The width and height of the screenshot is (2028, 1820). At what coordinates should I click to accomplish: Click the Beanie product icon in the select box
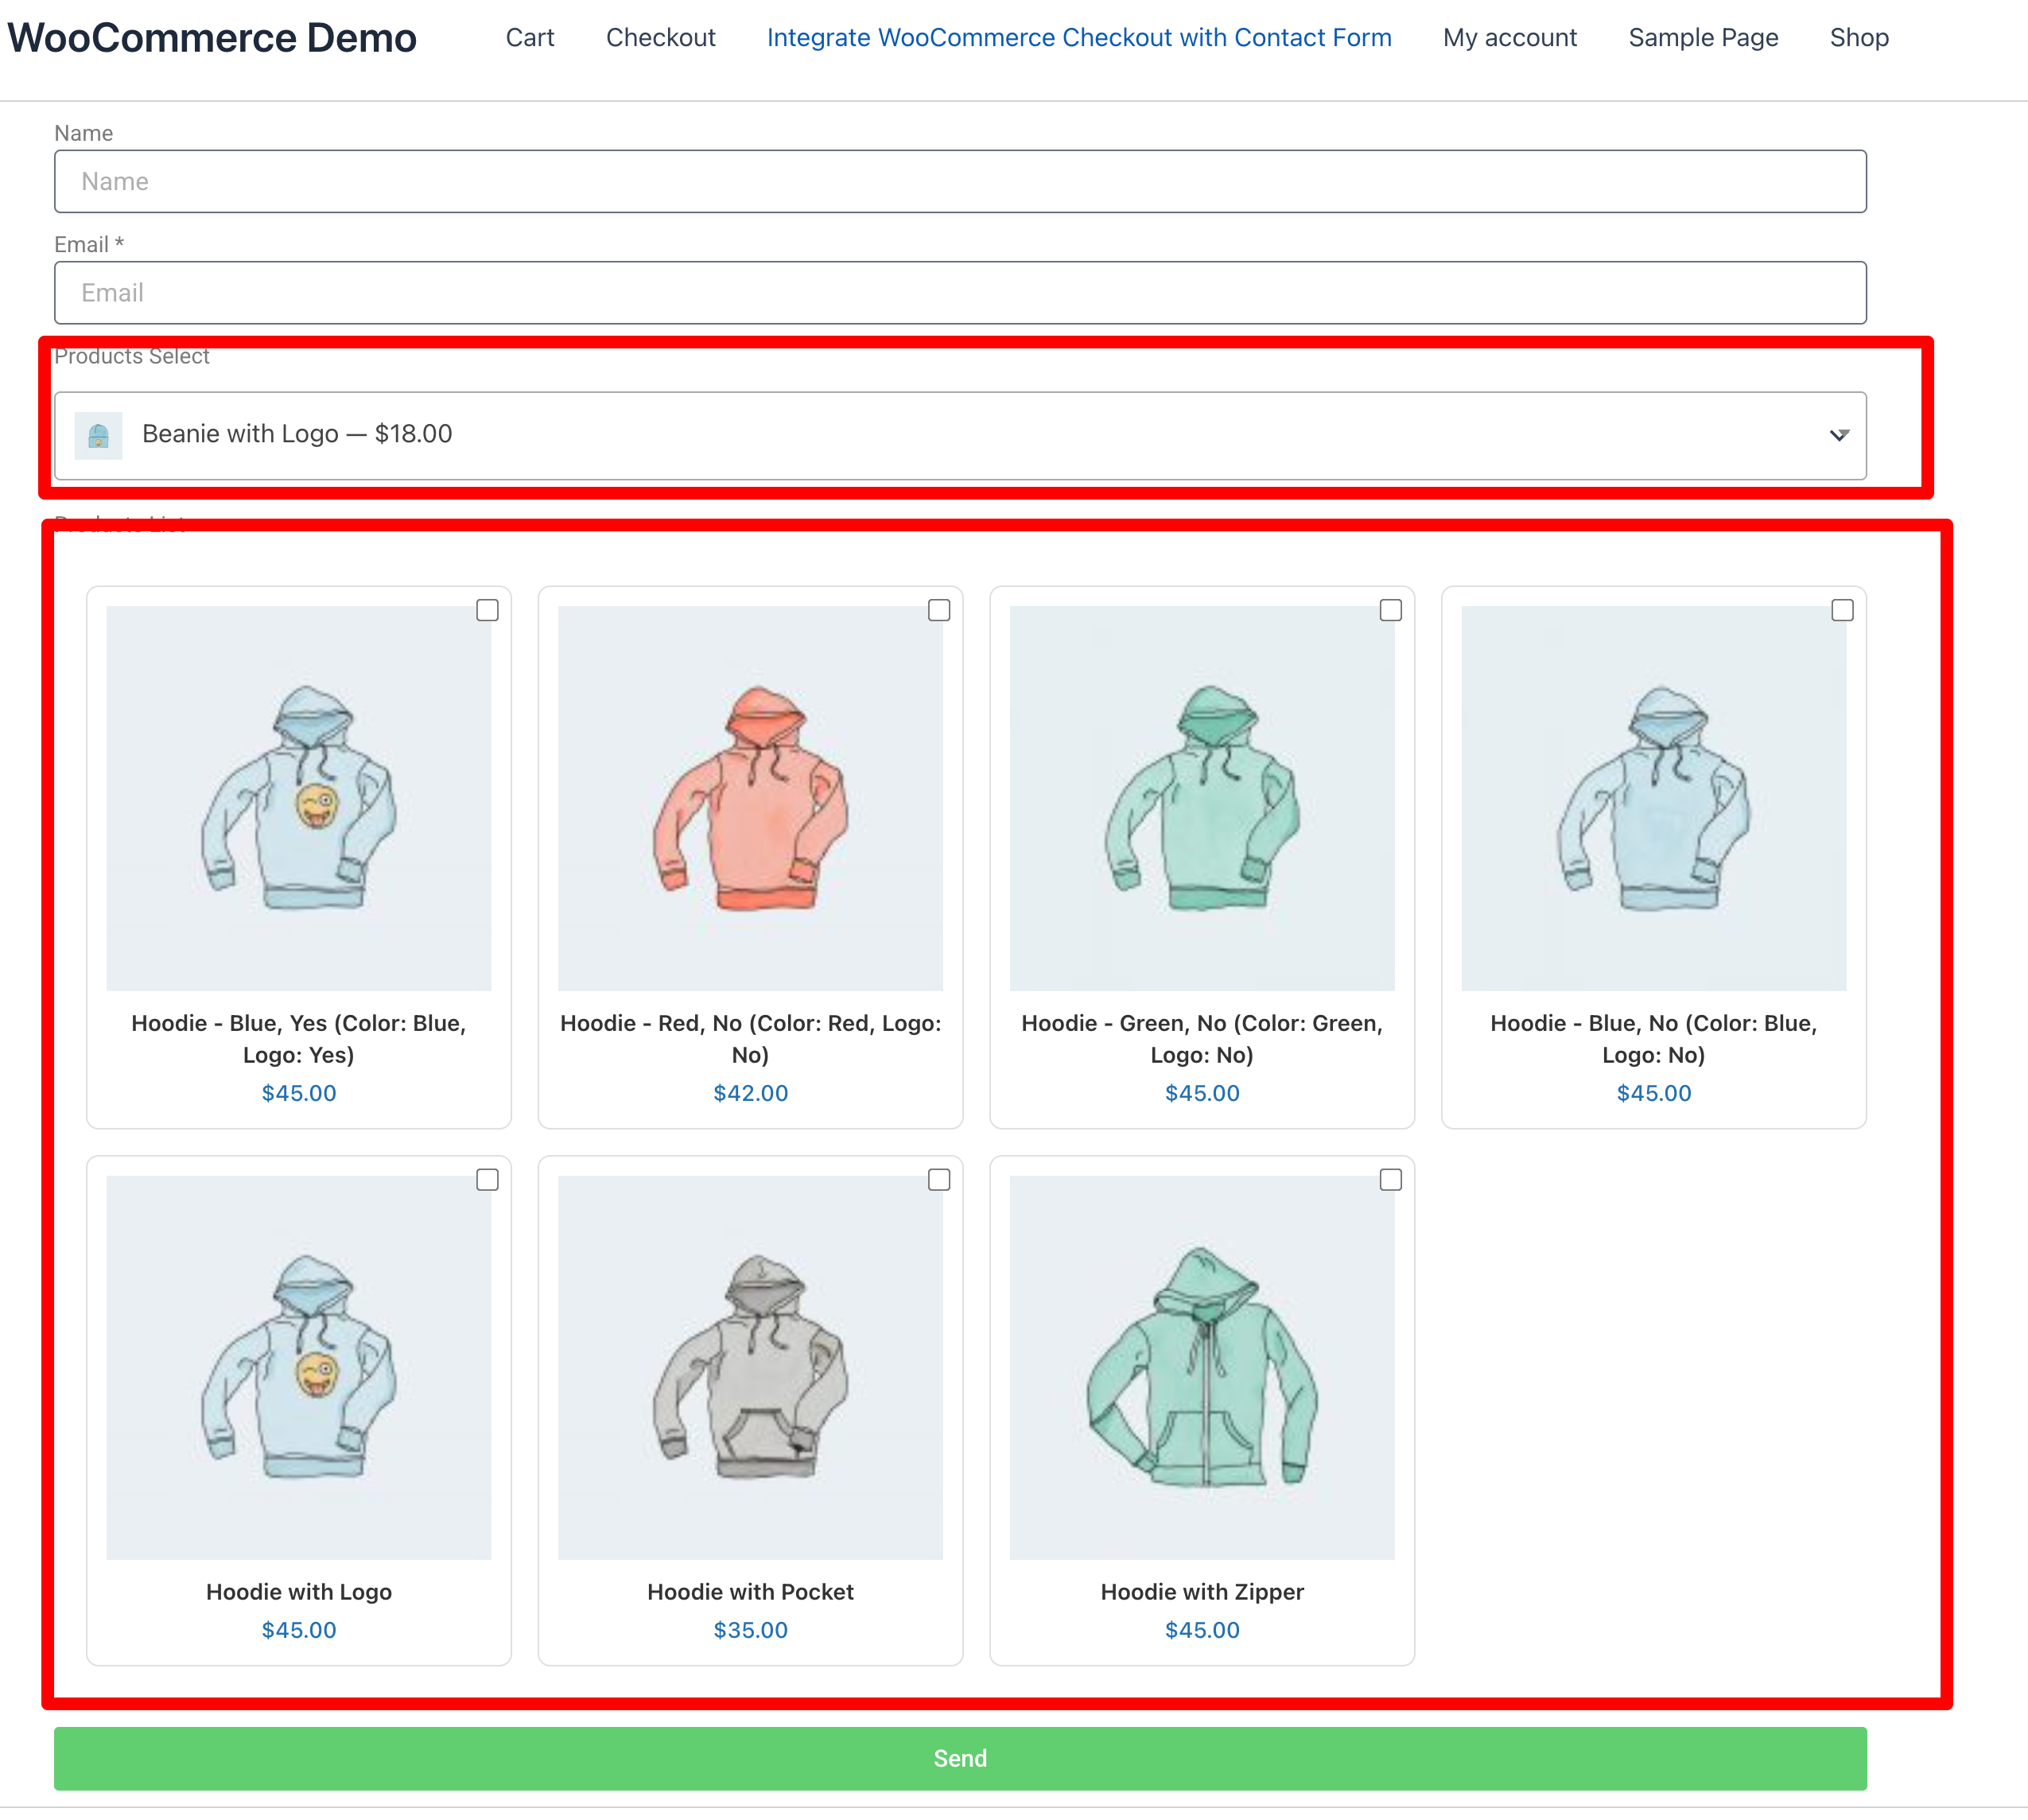[x=98, y=435]
